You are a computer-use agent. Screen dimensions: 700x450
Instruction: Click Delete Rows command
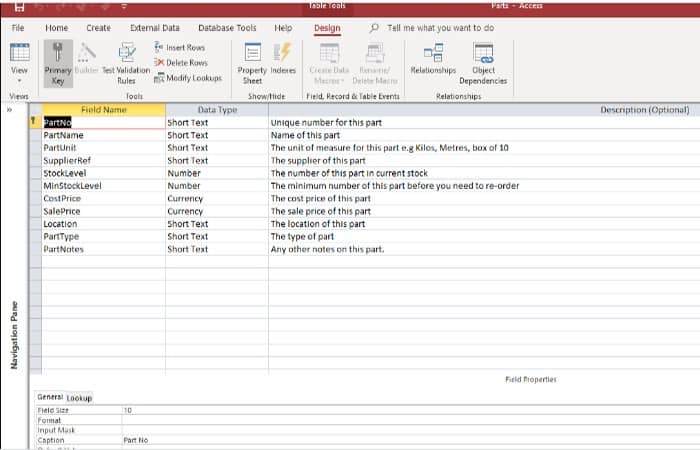181,63
